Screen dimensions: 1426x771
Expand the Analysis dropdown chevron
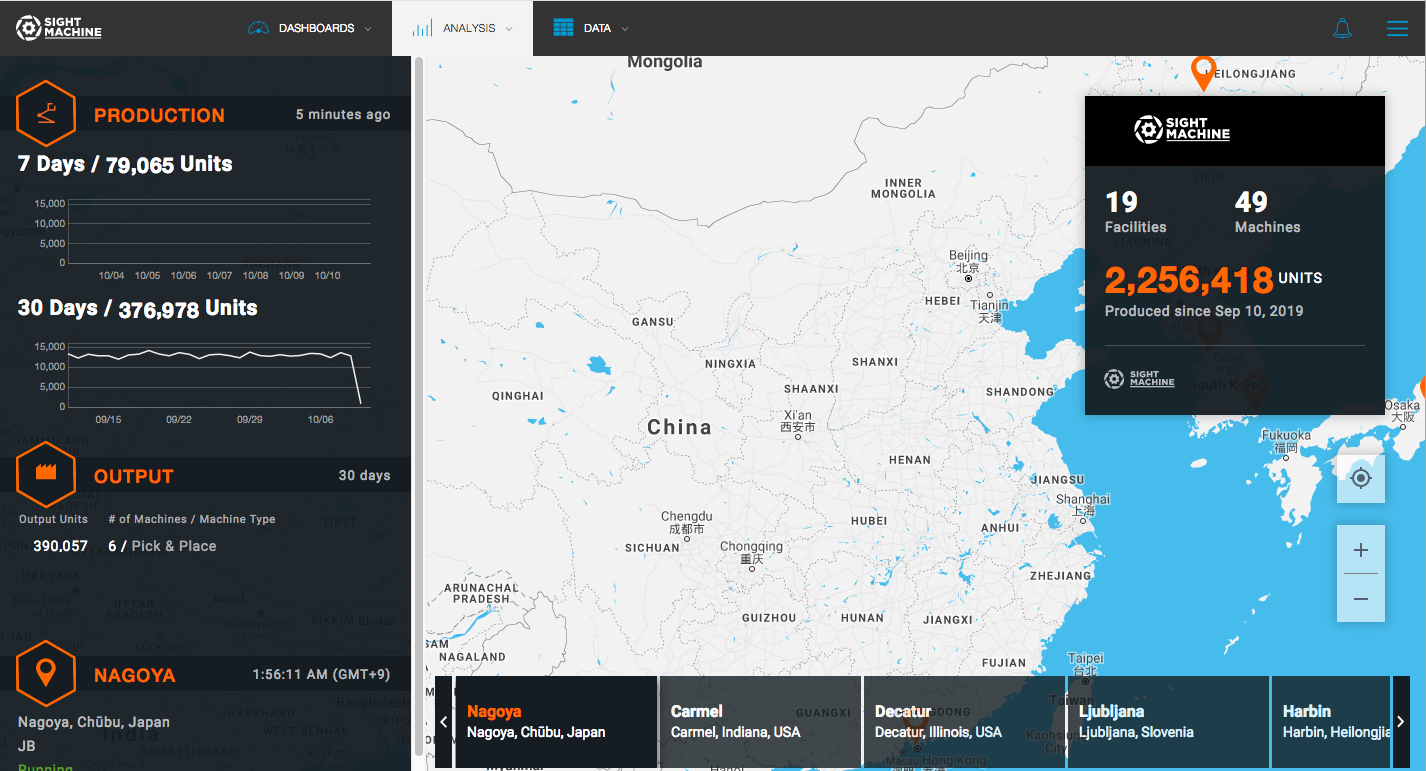pyautogui.click(x=509, y=29)
